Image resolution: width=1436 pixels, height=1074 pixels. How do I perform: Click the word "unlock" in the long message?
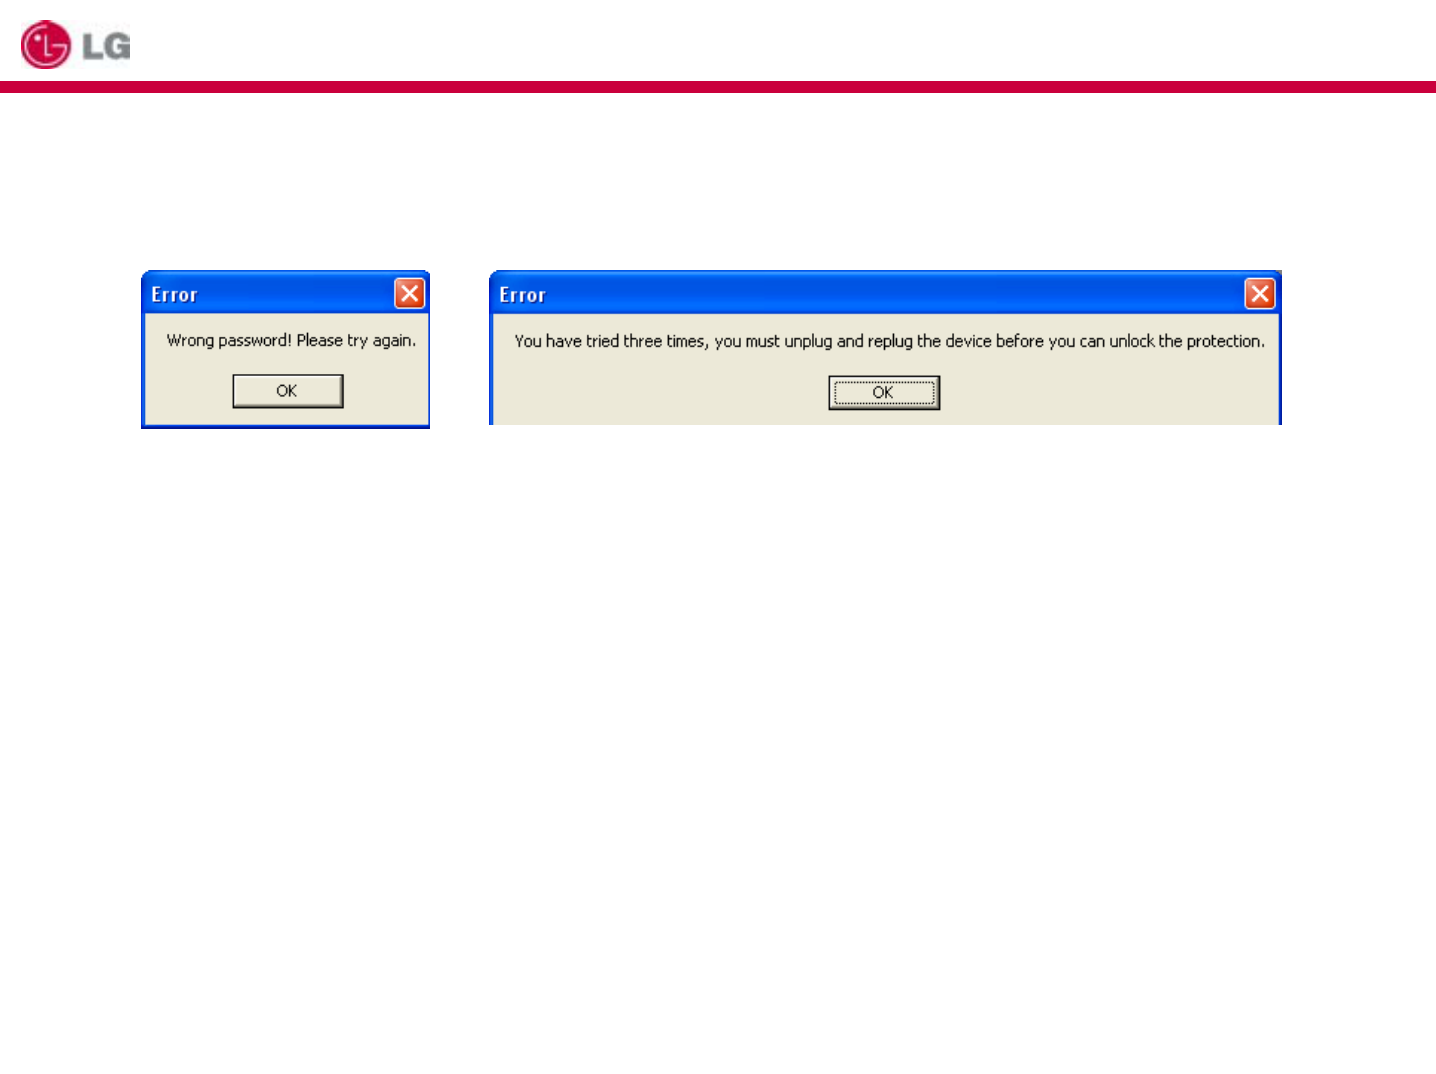pos(1132,342)
